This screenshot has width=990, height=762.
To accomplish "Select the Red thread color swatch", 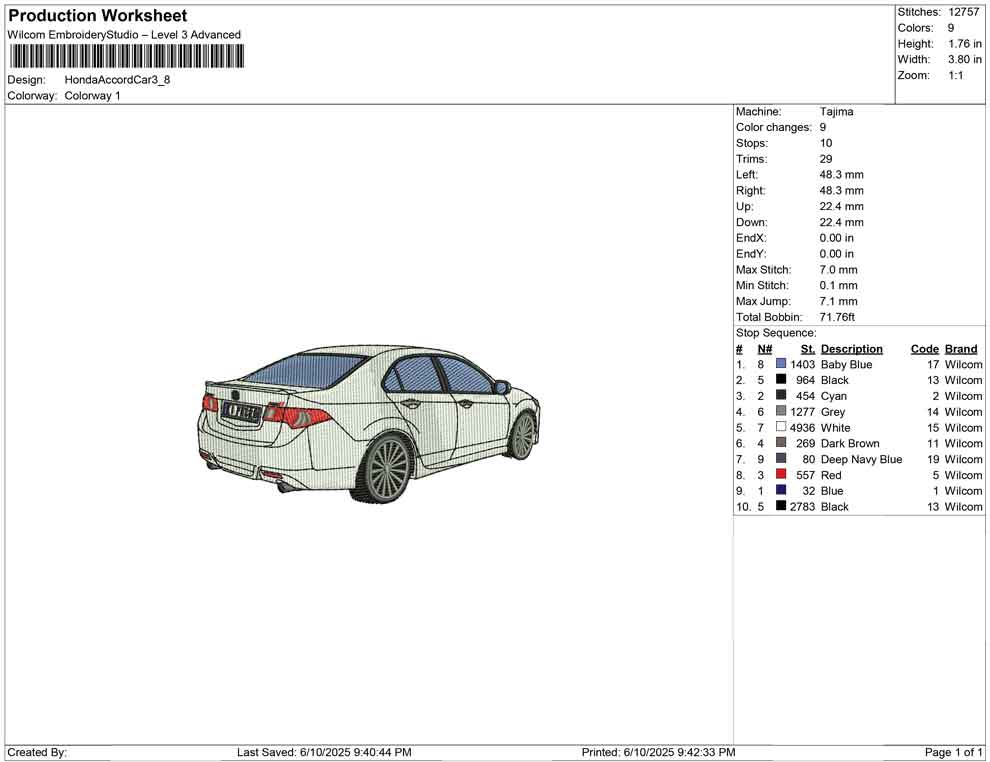I will [x=781, y=475].
